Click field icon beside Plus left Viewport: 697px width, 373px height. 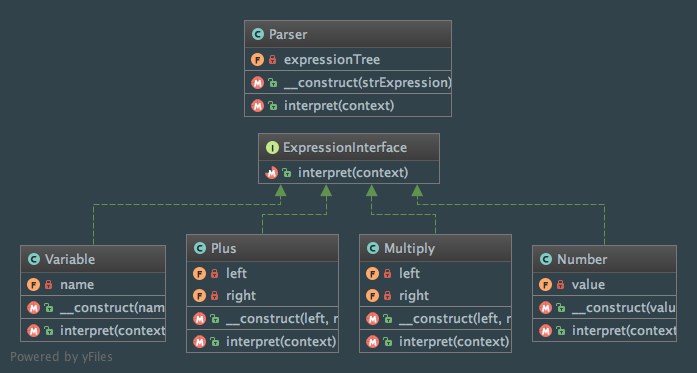(200, 273)
